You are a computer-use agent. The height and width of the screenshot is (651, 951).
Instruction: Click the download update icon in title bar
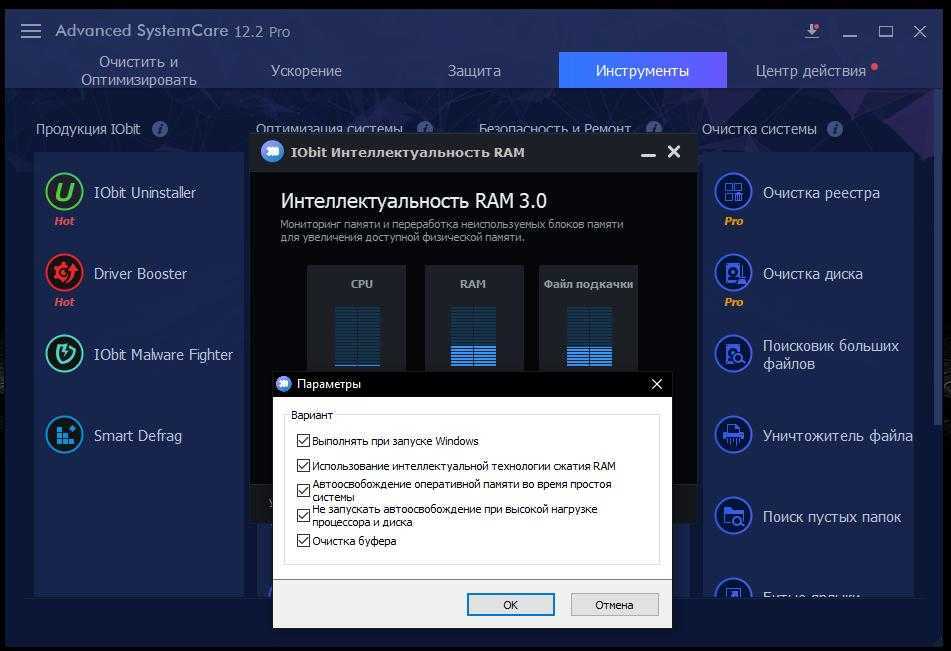coord(812,31)
